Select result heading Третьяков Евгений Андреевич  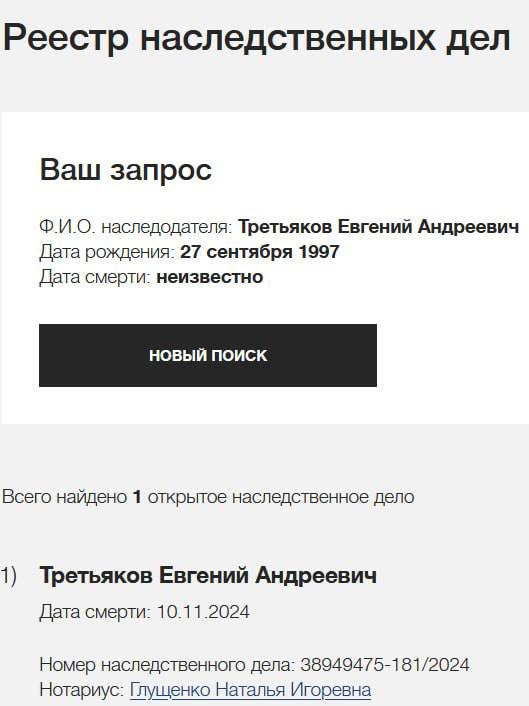(x=208, y=575)
